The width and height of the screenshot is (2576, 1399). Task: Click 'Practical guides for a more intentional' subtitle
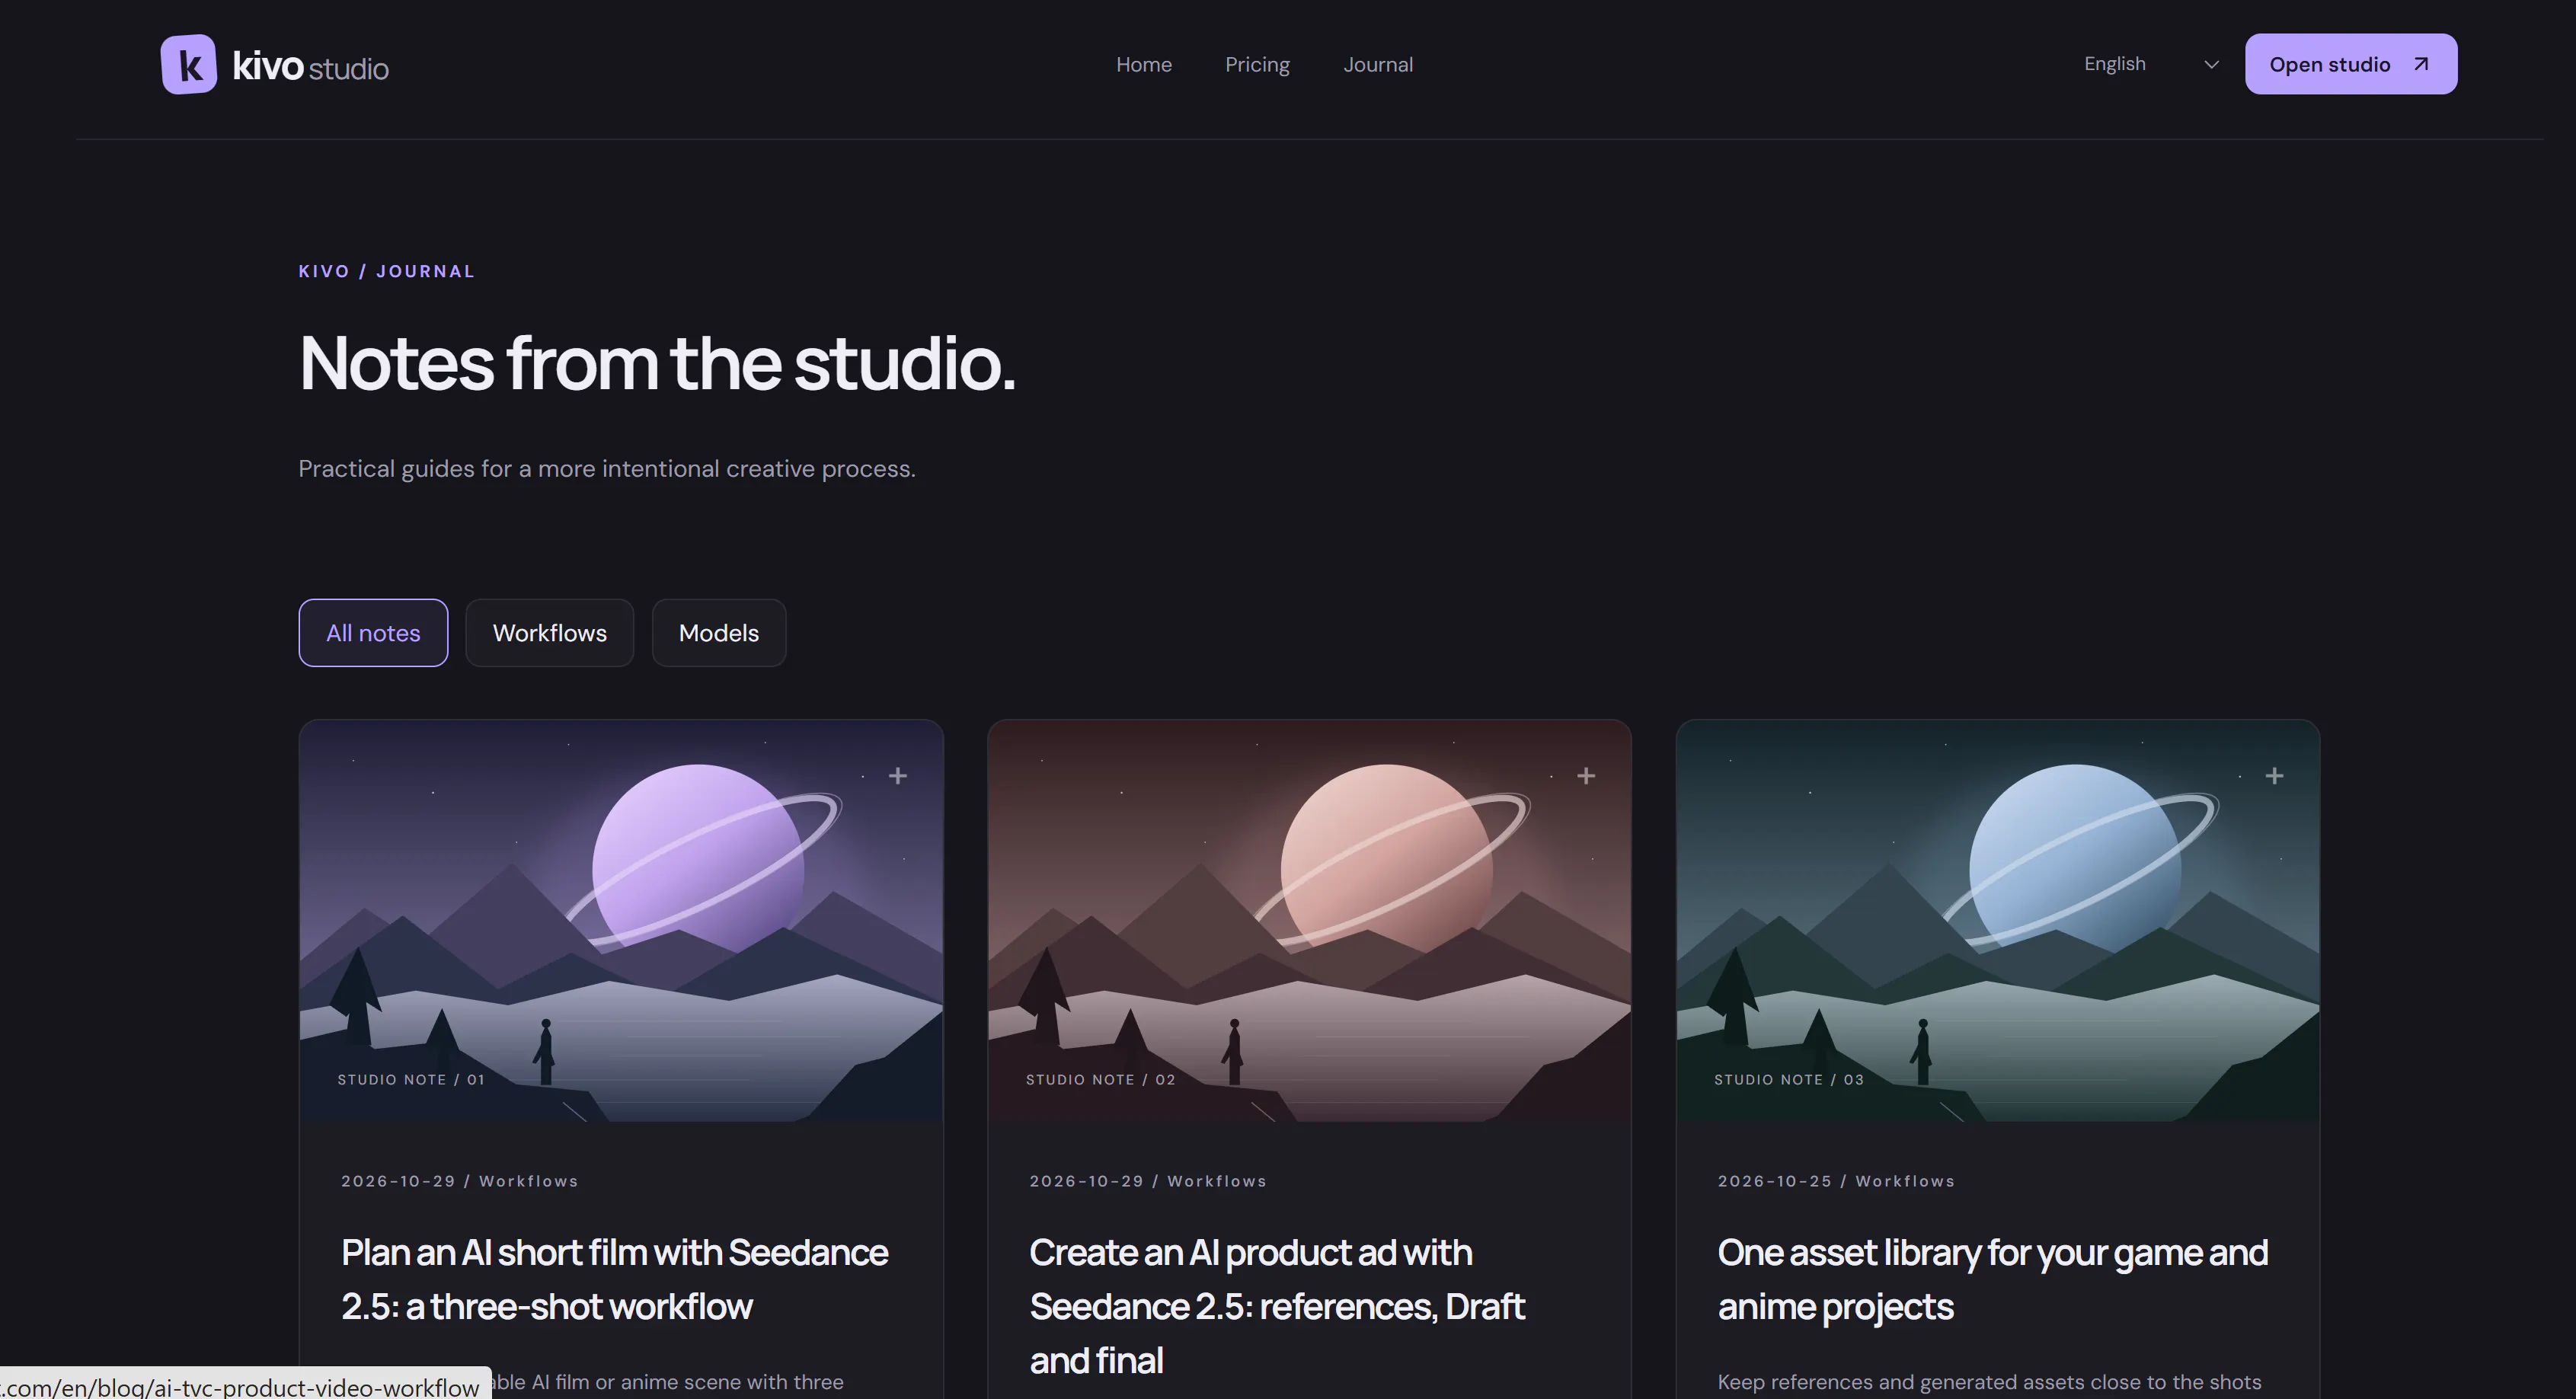point(607,469)
